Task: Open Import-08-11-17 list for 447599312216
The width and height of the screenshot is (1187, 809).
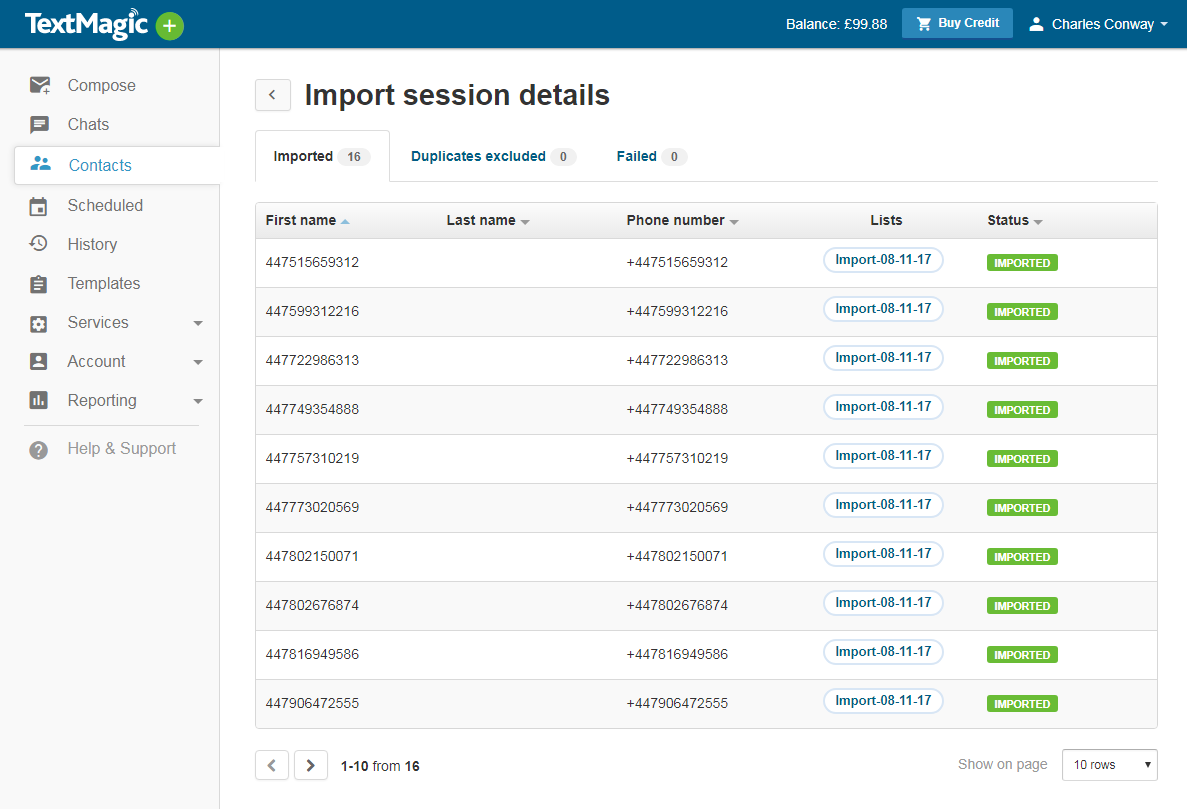Action: [x=883, y=309]
